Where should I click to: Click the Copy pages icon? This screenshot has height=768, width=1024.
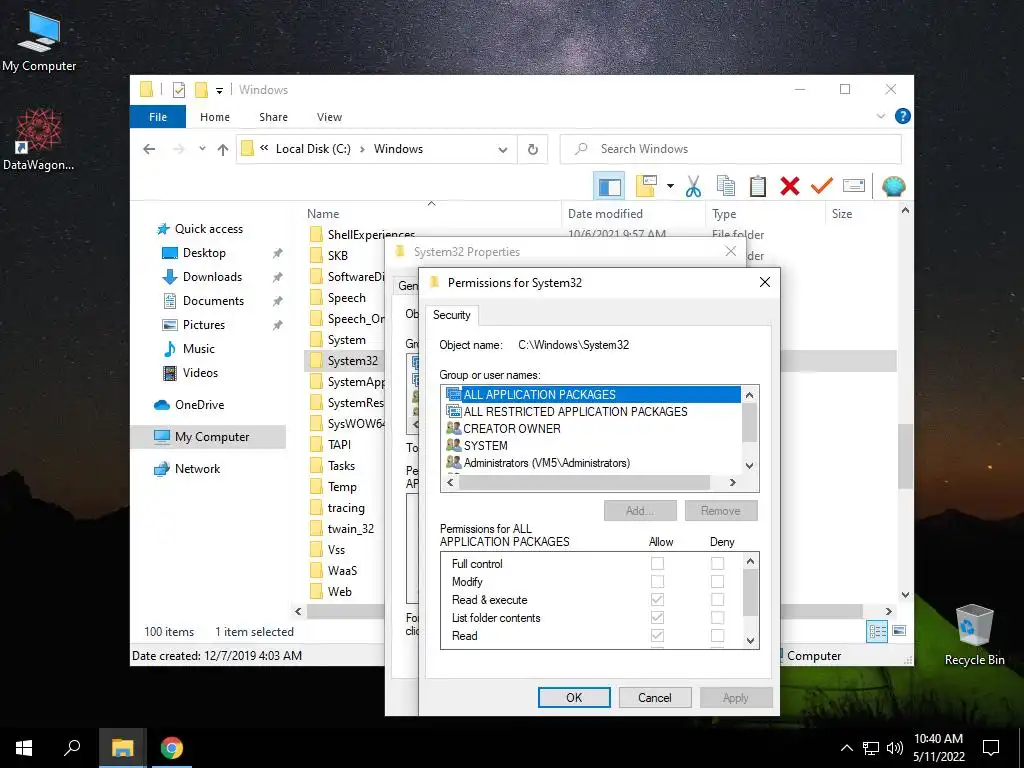tap(726, 187)
